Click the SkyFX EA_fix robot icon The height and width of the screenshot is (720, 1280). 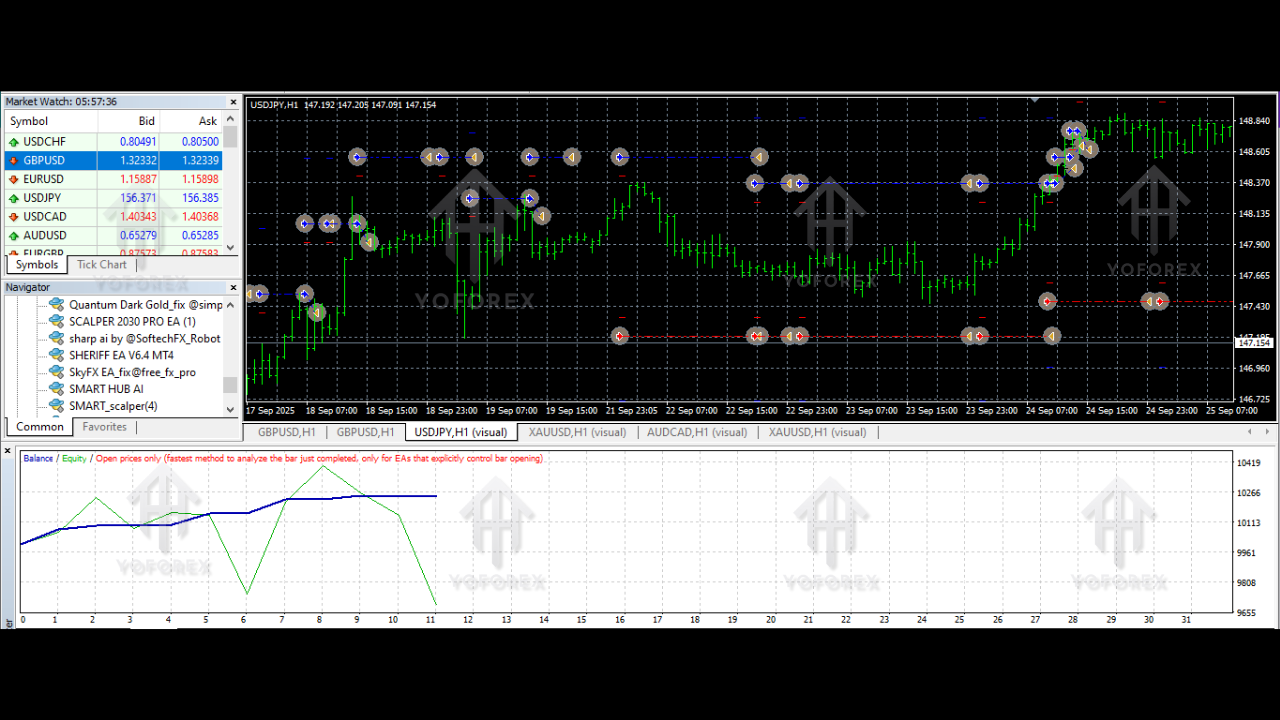56,371
